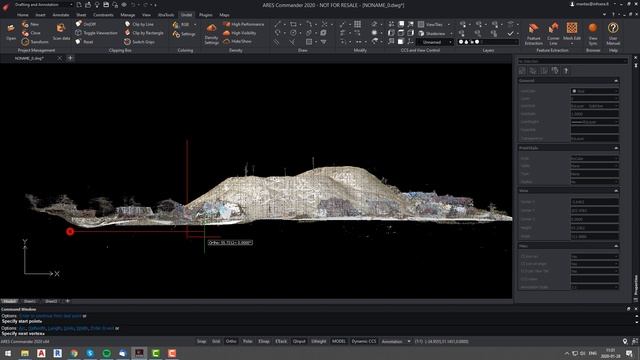Click the Qinput status button

299,341
